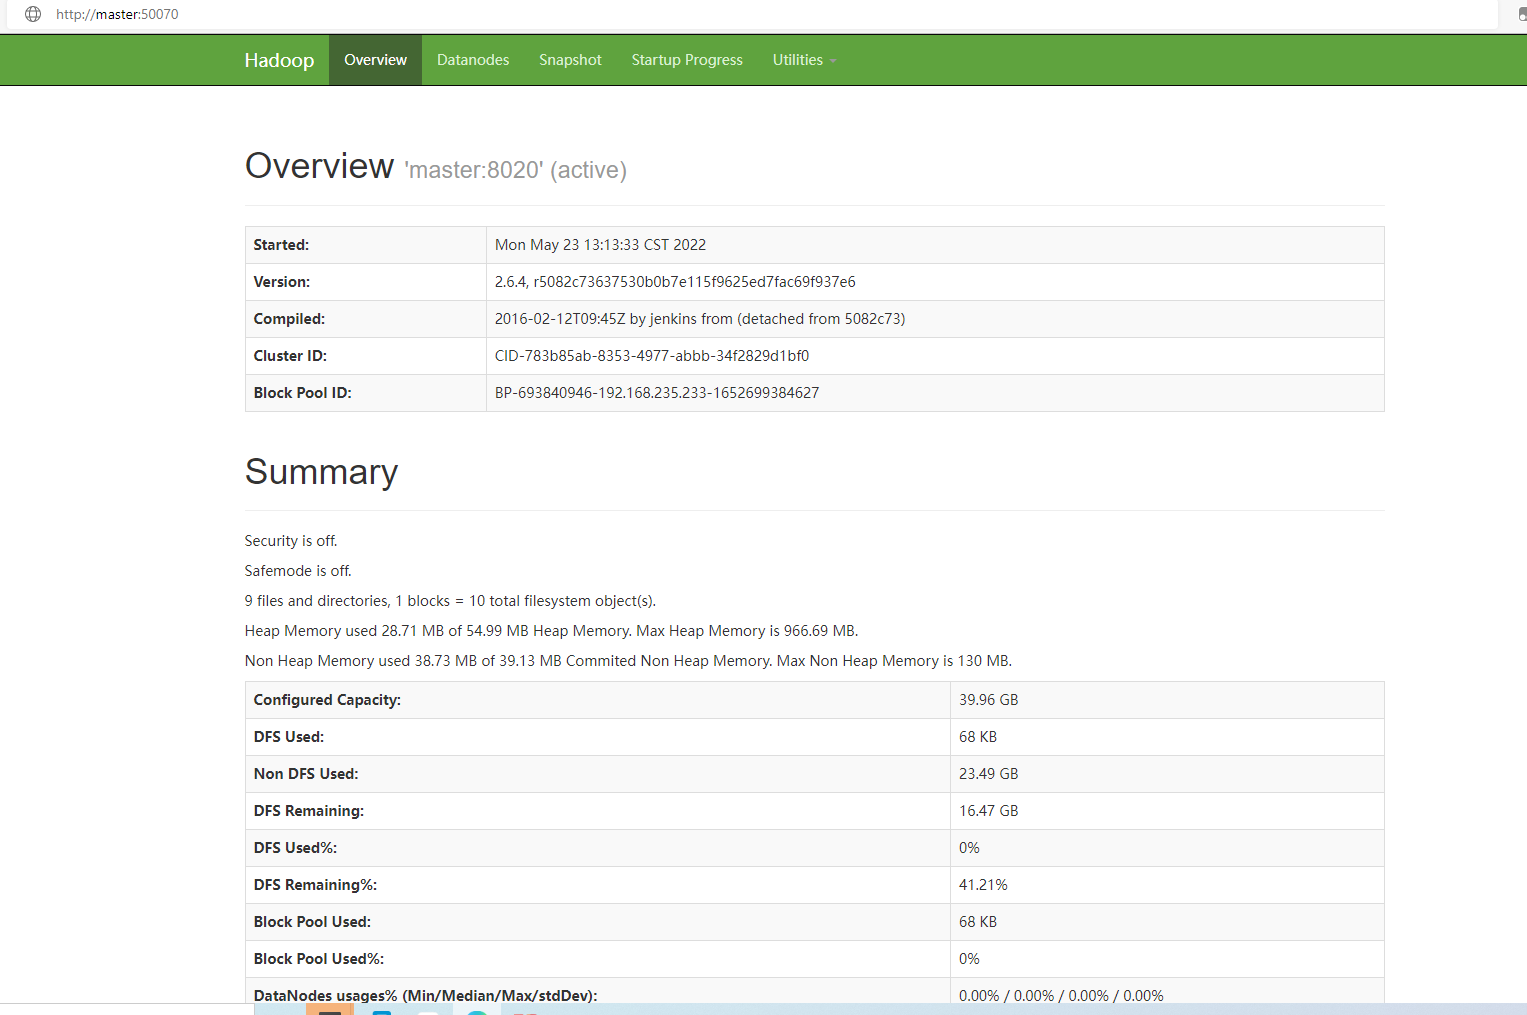Select the DFS Remaining% value 41.21%
Image resolution: width=1527 pixels, height=1015 pixels.
coord(983,885)
